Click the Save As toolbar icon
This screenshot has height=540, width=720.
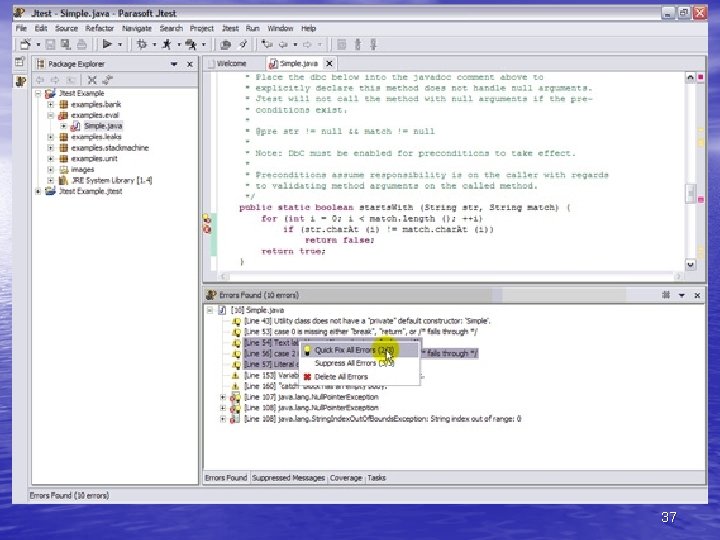point(66,45)
